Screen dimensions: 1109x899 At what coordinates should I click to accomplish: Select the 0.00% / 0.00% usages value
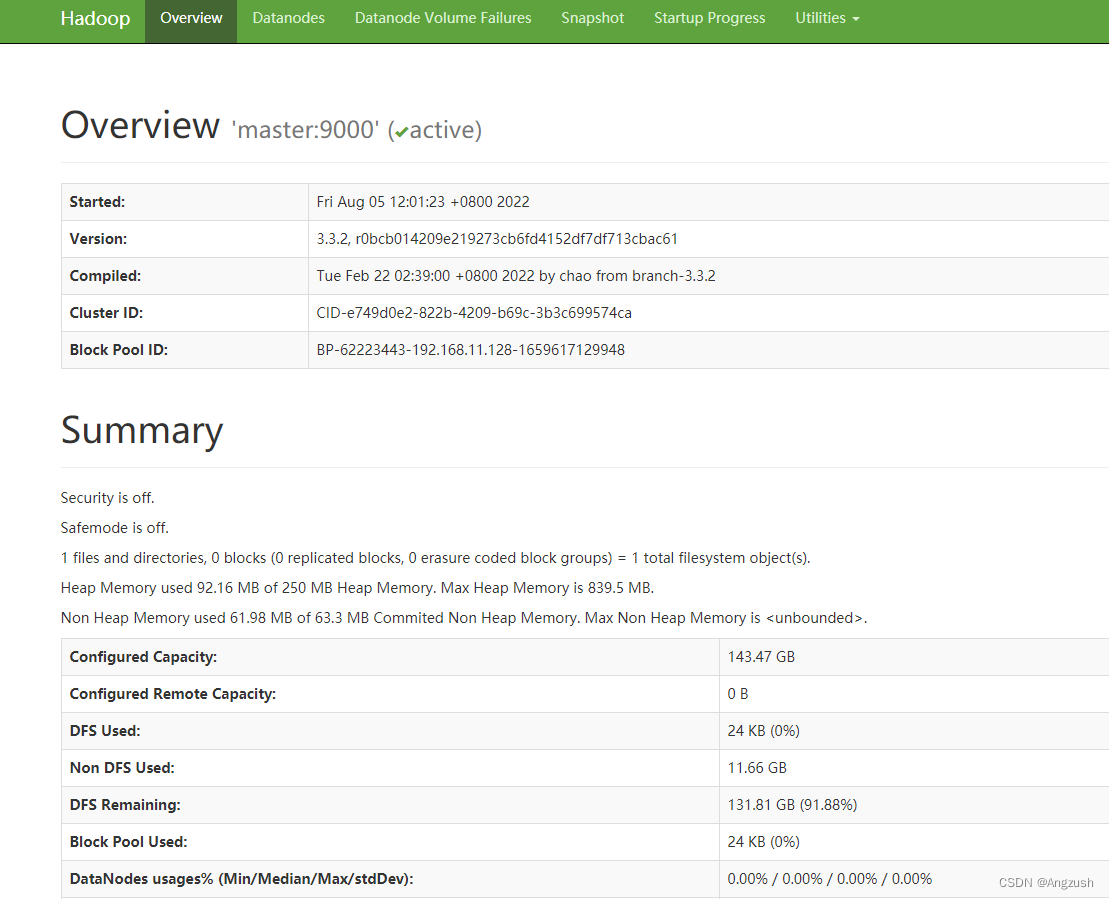coord(830,879)
